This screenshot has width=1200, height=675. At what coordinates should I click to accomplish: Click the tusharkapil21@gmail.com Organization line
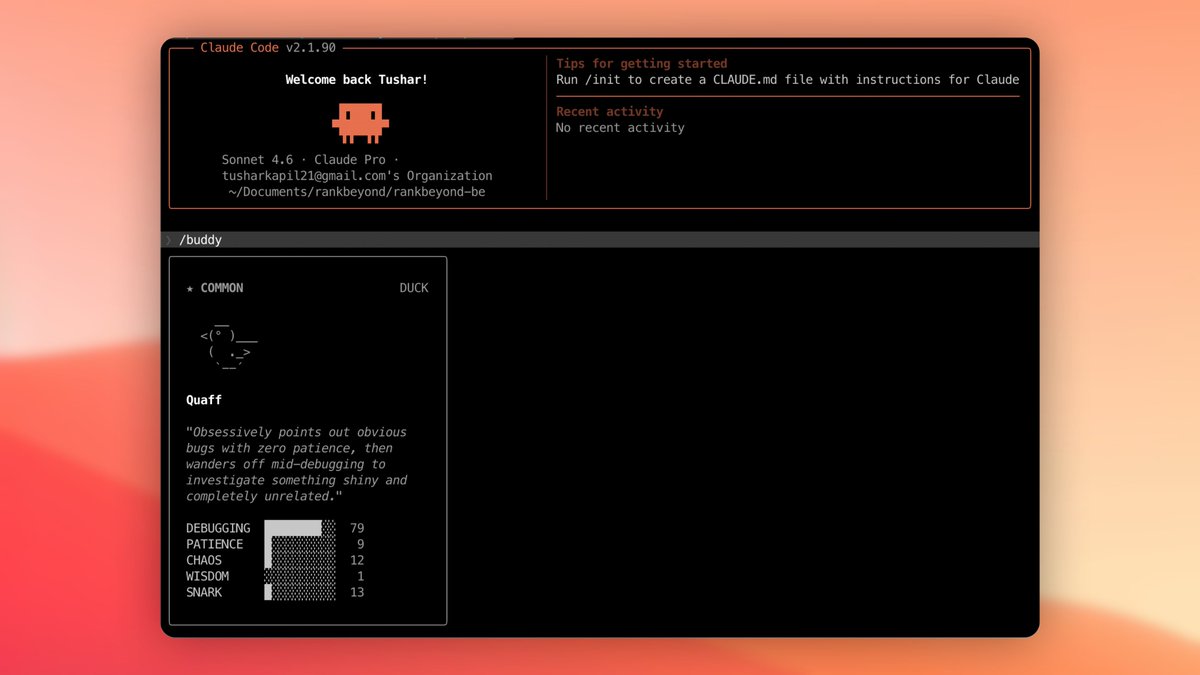pyautogui.click(x=357, y=176)
